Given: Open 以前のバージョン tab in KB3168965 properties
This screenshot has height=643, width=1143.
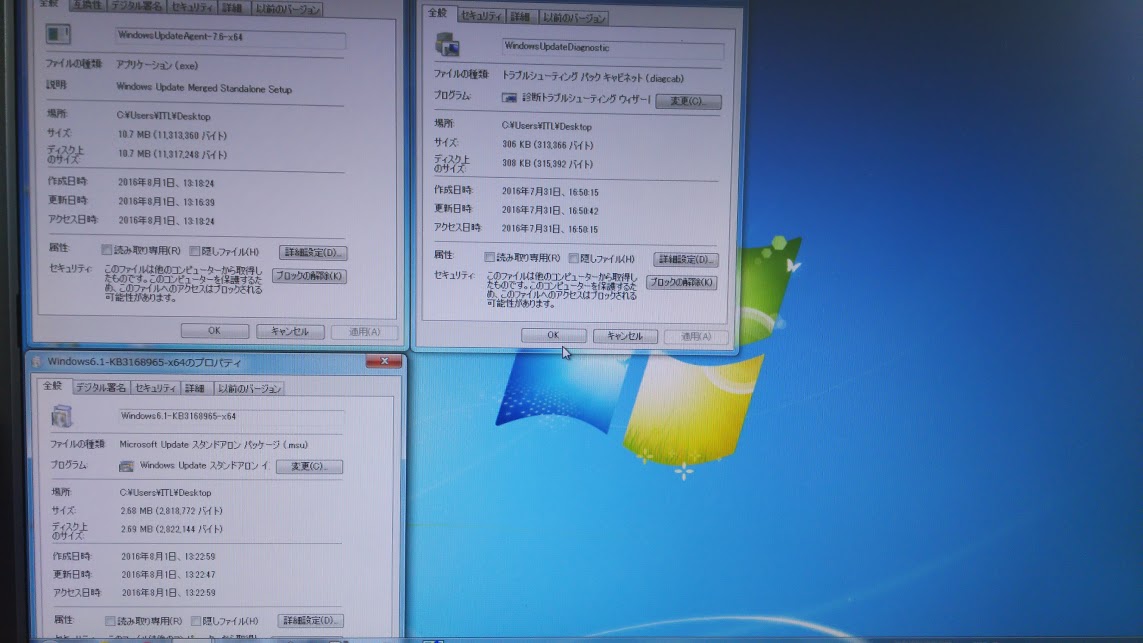Looking at the screenshot, I should (249, 389).
